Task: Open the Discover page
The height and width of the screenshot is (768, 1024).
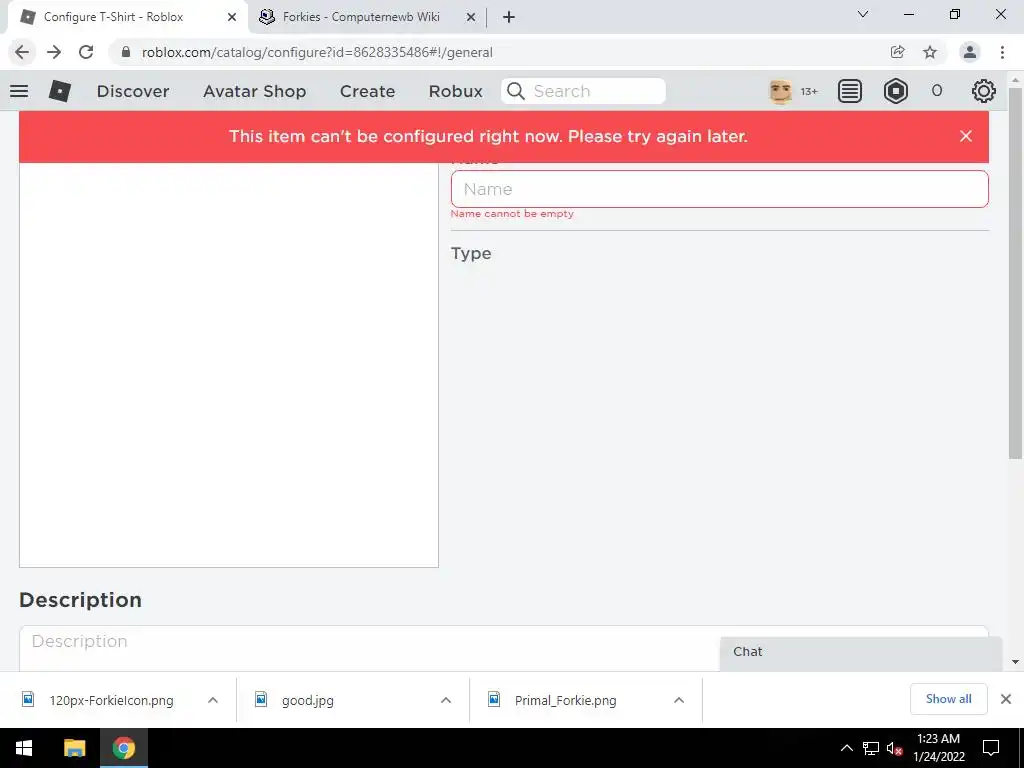Action: click(x=133, y=91)
